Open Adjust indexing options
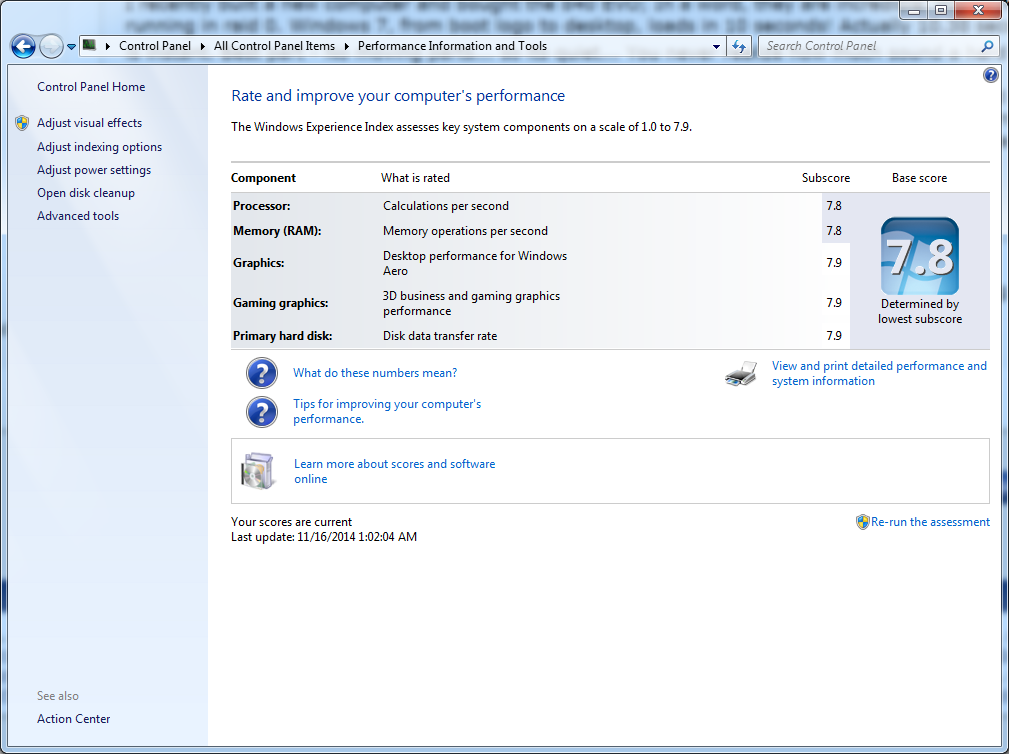1009x754 pixels. 99,147
